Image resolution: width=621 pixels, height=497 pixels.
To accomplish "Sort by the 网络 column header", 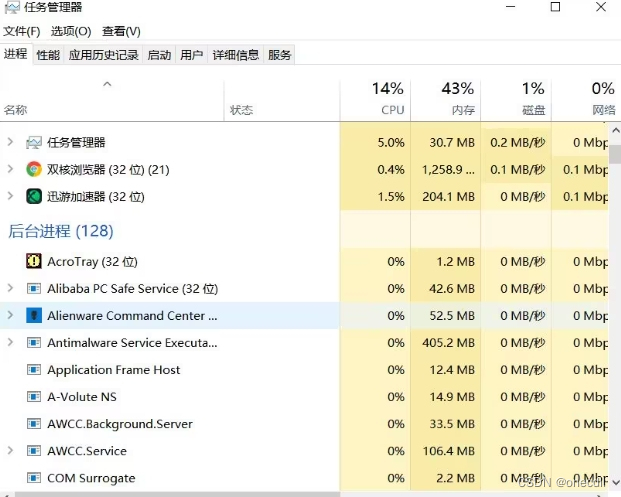I will click(x=586, y=100).
